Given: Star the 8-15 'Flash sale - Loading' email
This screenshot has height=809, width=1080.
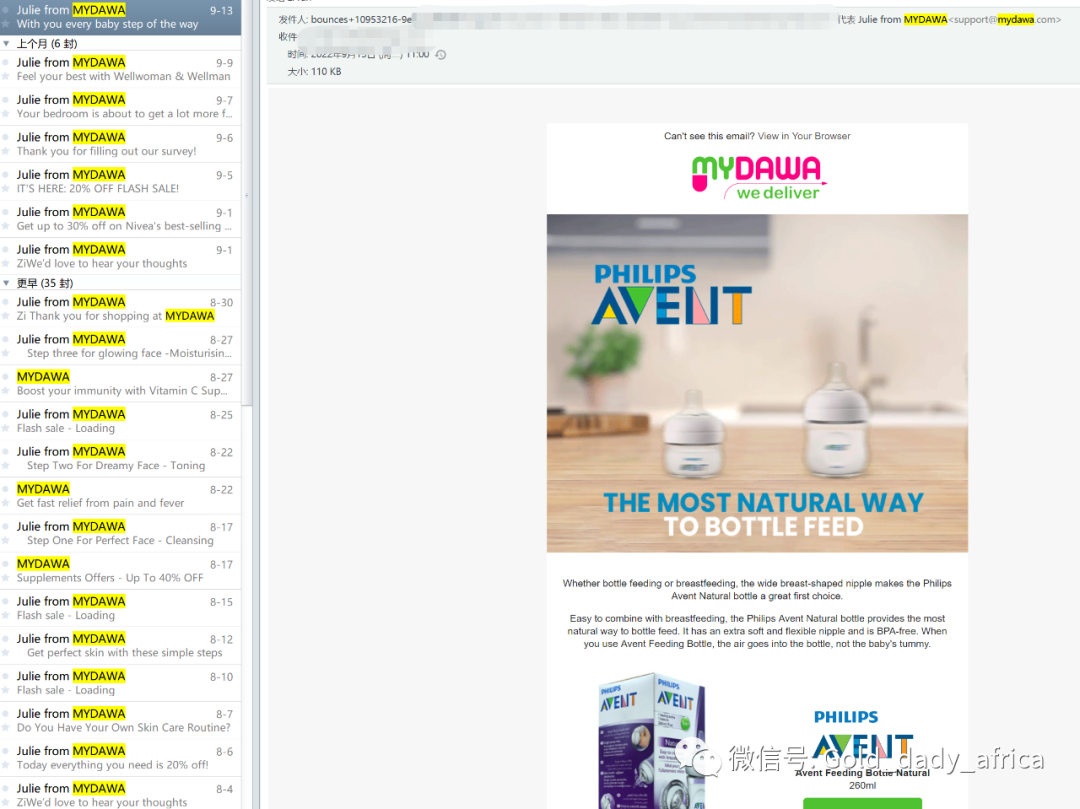Looking at the screenshot, I should pos(6,616).
